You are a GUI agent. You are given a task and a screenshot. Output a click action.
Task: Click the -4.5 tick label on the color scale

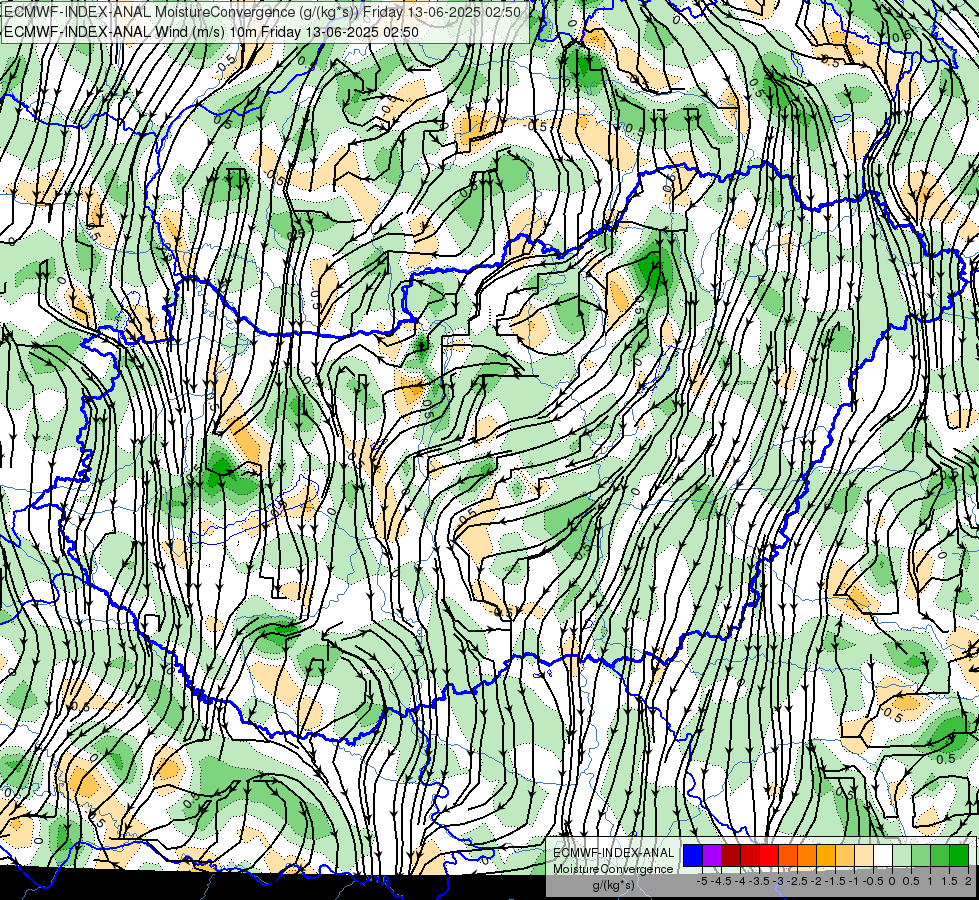(721, 881)
